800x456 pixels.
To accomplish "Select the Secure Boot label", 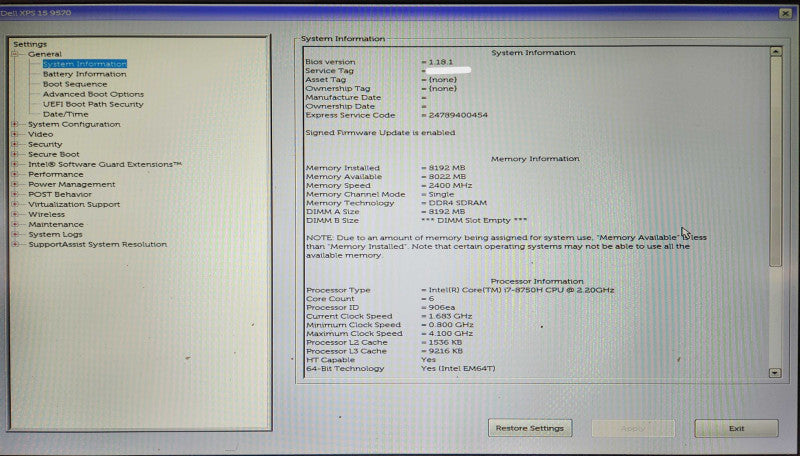I will [x=54, y=154].
